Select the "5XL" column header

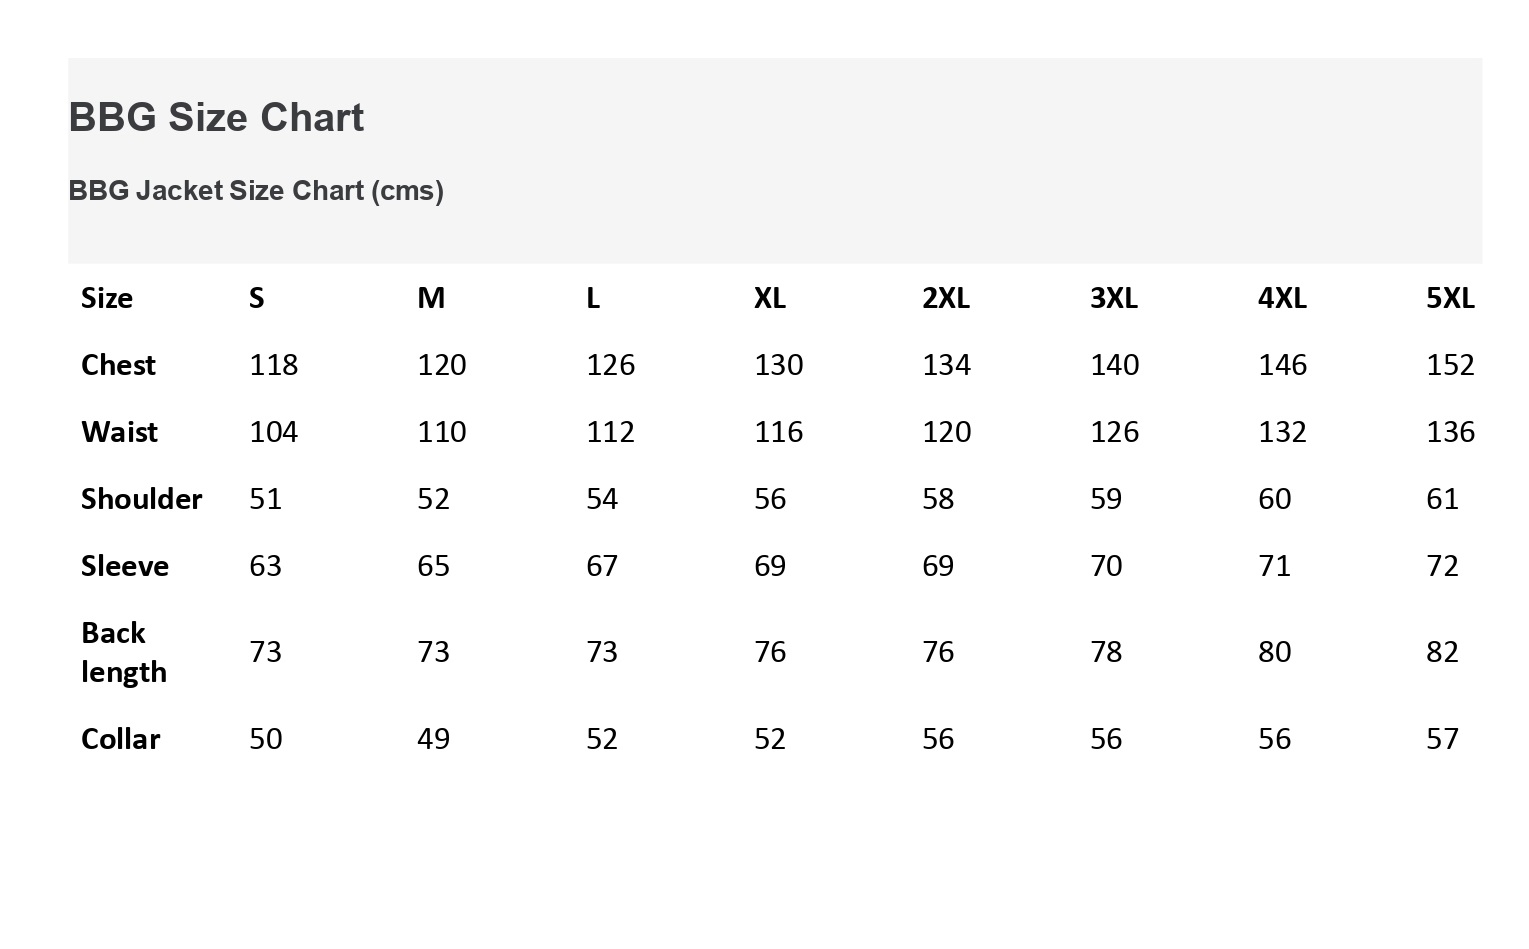tap(1450, 298)
